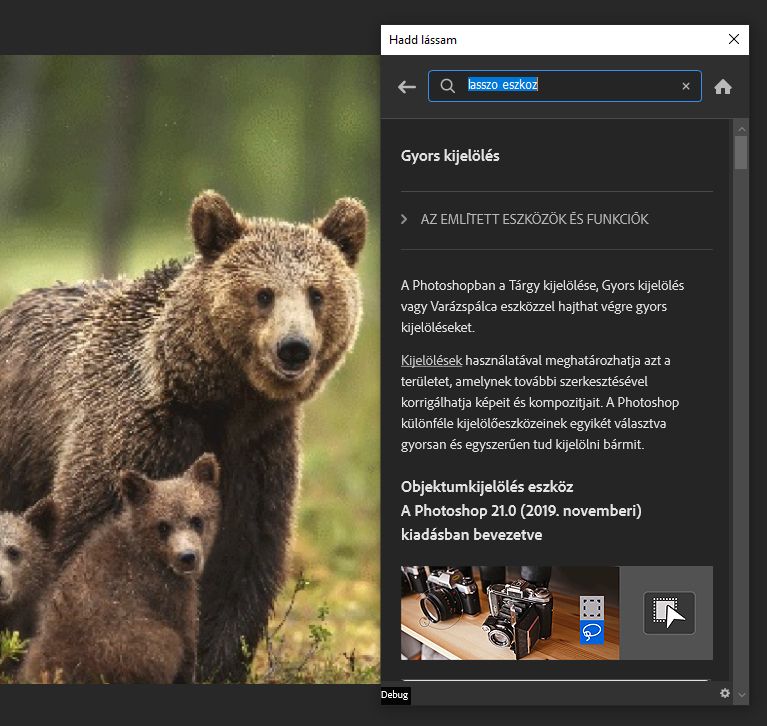Click the Debug label
The height and width of the screenshot is (726, 767).
(394, 695)
